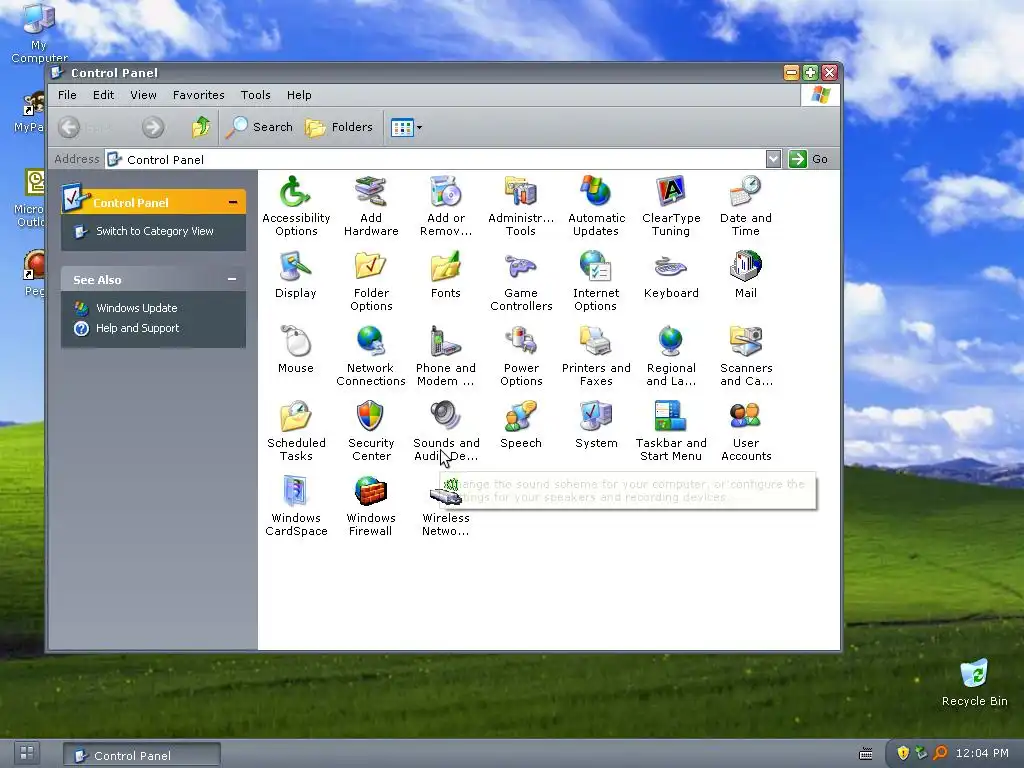1024x768 pixels.
Task: Click the clock showing 12:04 PM
Action: 982,753
